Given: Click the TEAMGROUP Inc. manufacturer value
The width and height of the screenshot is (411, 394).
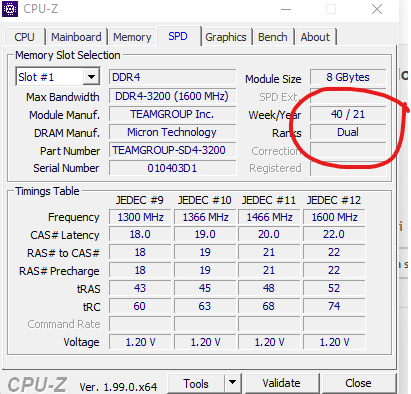Looking at the screenshot, I should pos(172,114).
